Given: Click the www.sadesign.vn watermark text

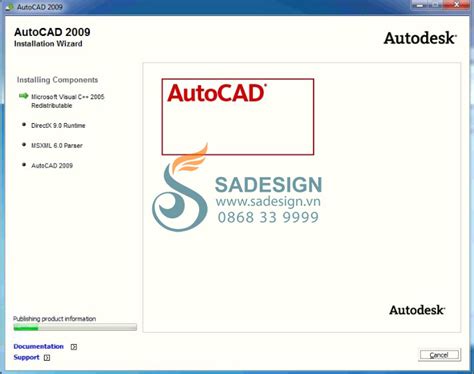Looking at the screenshot, I should tap(268, 202).
